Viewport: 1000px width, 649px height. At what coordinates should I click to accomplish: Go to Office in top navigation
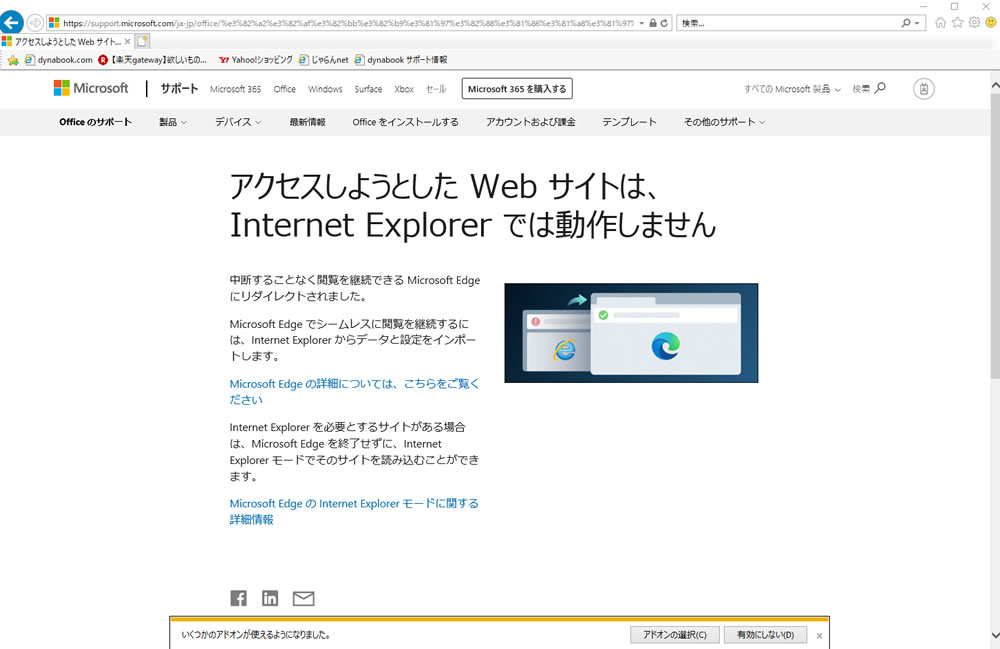pos(284,89)
